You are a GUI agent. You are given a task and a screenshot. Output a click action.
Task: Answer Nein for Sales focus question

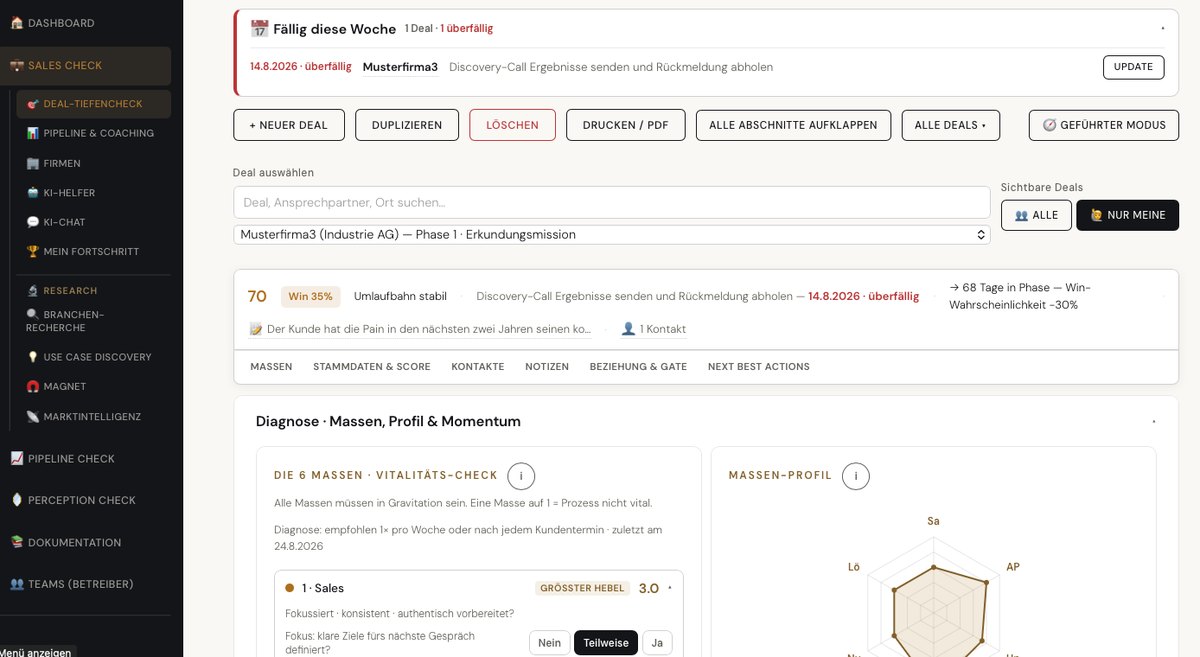click(549, 643)
